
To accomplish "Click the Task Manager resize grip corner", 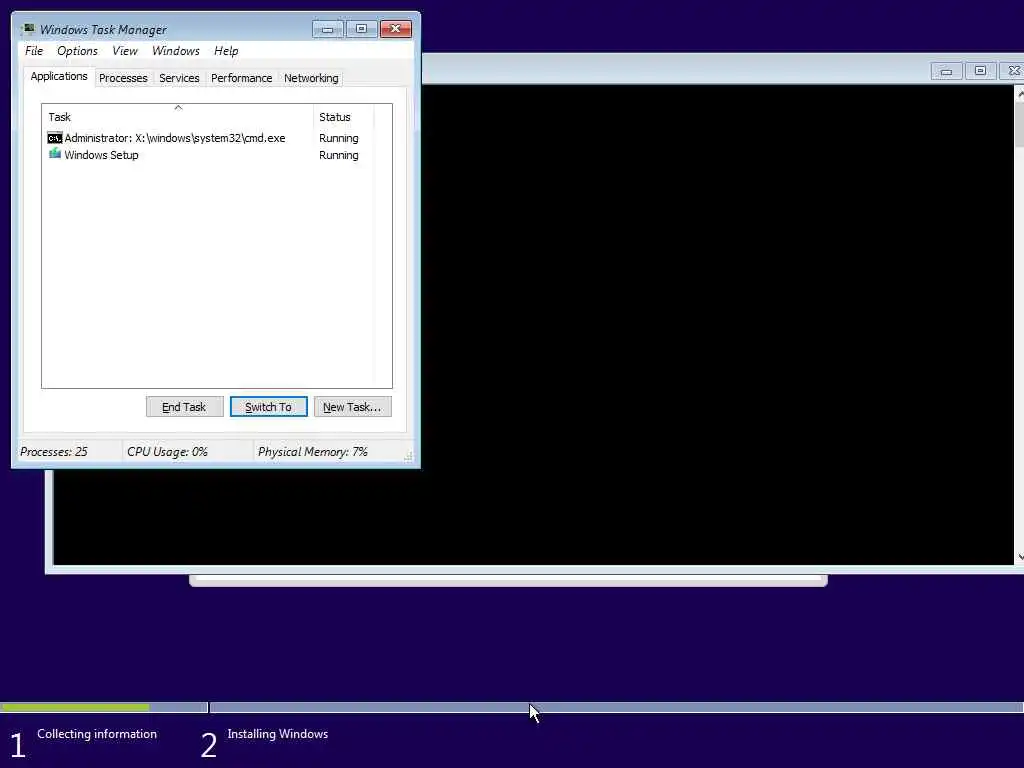I will pos(408,456).
